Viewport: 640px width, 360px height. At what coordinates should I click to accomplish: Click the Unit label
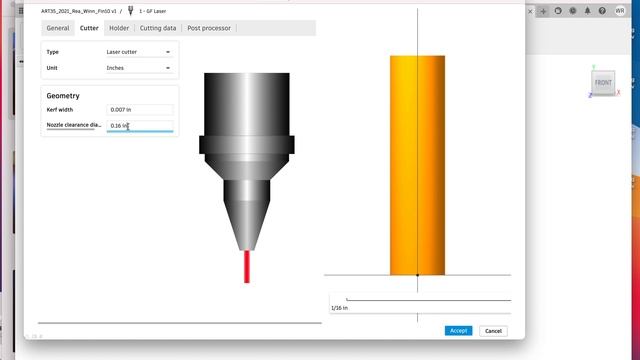point(52,68)
